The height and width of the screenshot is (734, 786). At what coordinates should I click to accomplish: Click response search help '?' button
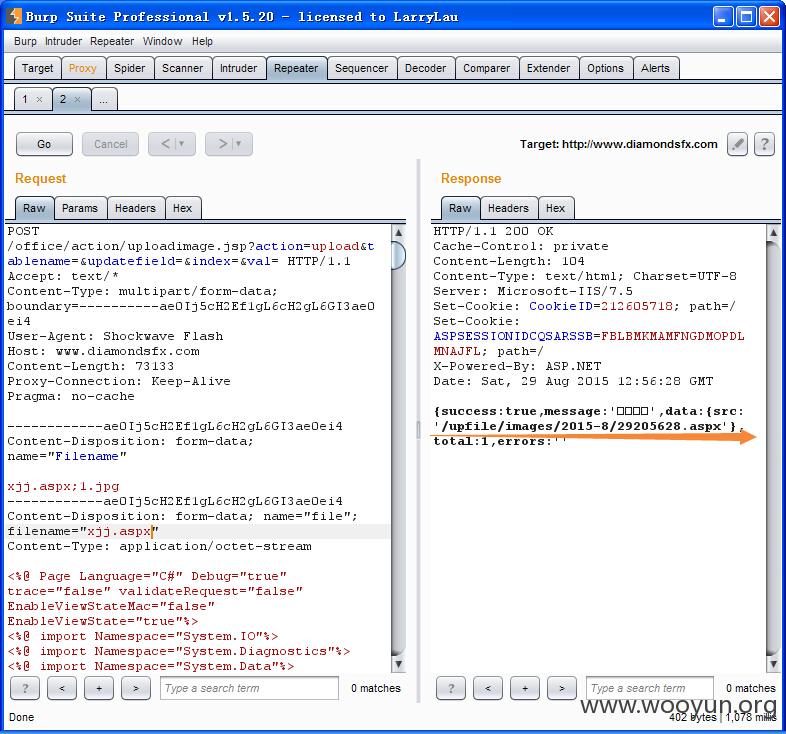pos(451,688)
